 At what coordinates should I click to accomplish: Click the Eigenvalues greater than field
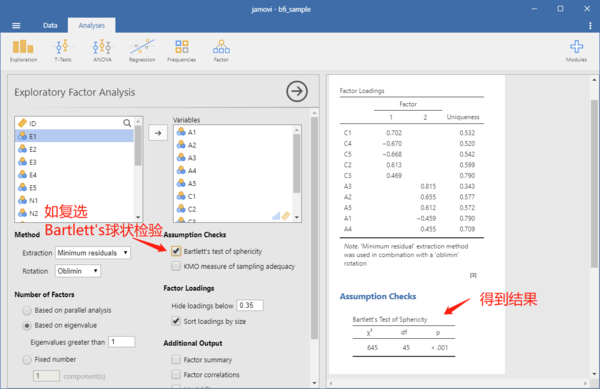pyautogui.click(x=122, y=342)
